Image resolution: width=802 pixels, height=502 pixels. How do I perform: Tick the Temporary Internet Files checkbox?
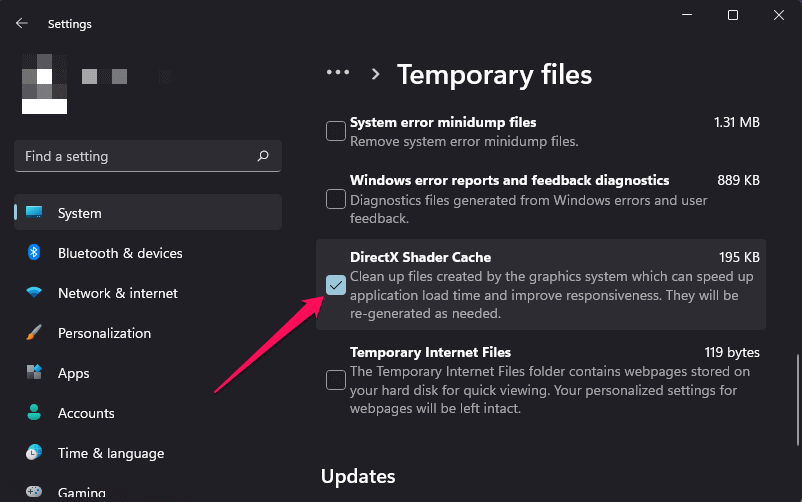336,380
